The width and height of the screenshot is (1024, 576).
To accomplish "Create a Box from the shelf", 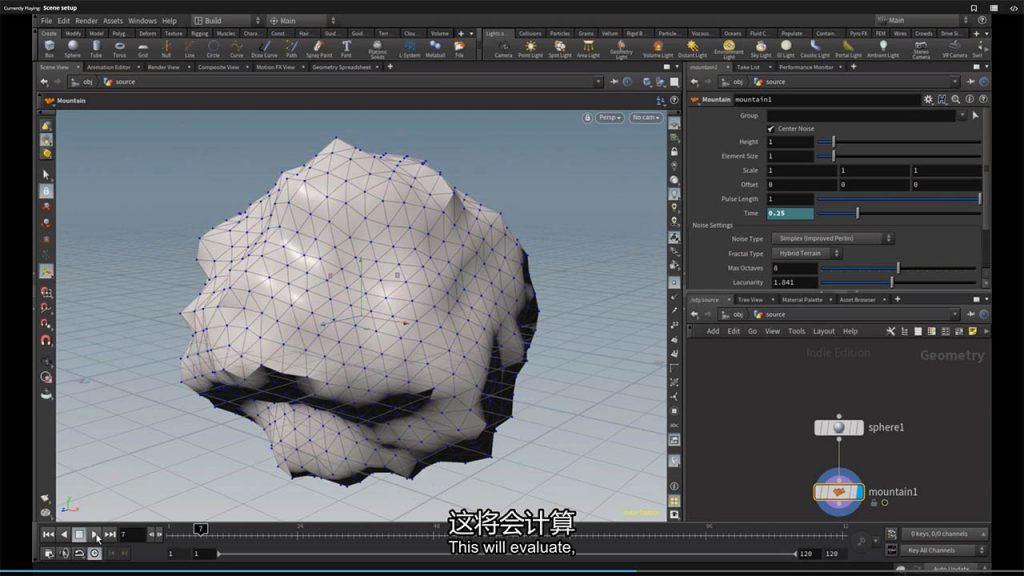I will tap(49, 48).
